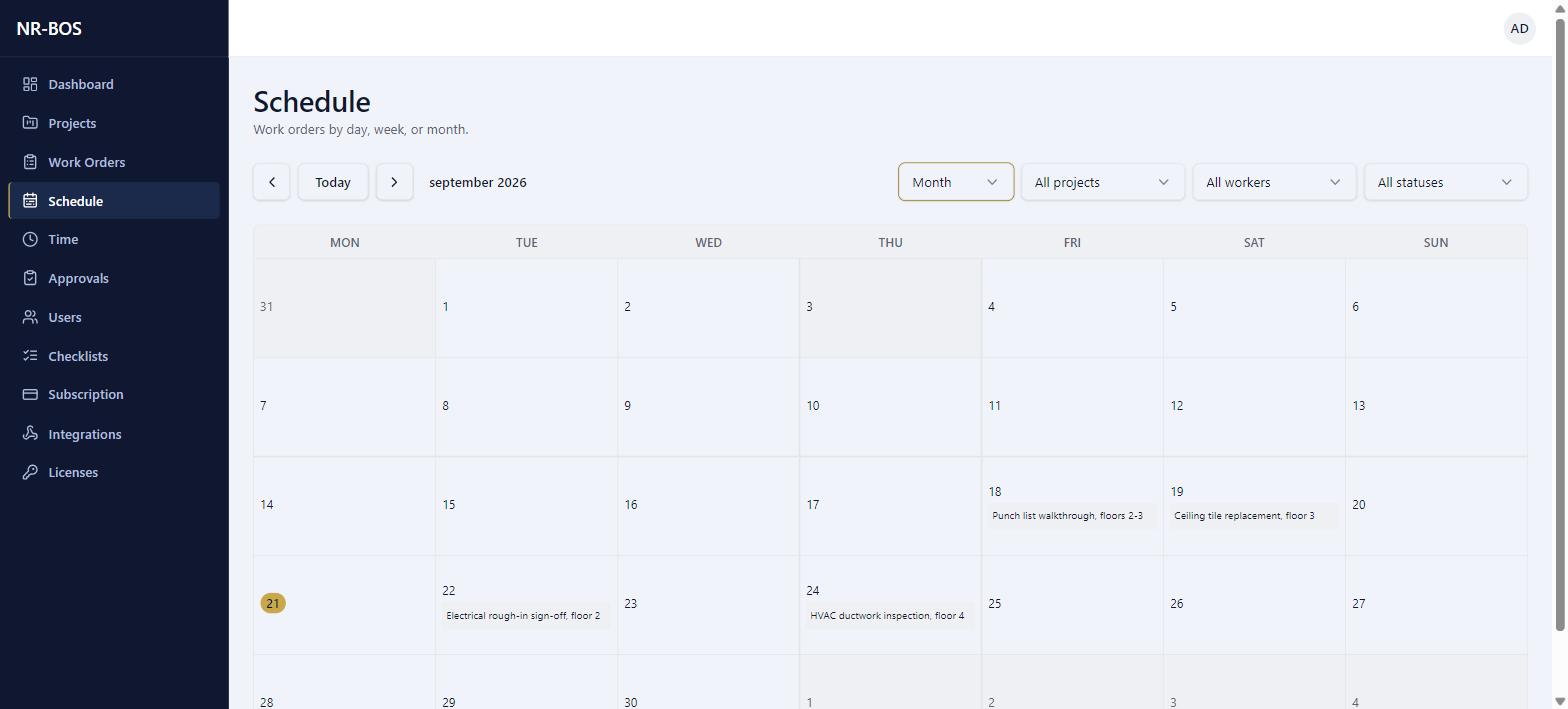The width and height of the screenshot is (1568, 709).
Task: Click the MON column header
Action: pyautogui.click(x=345, y=242)
